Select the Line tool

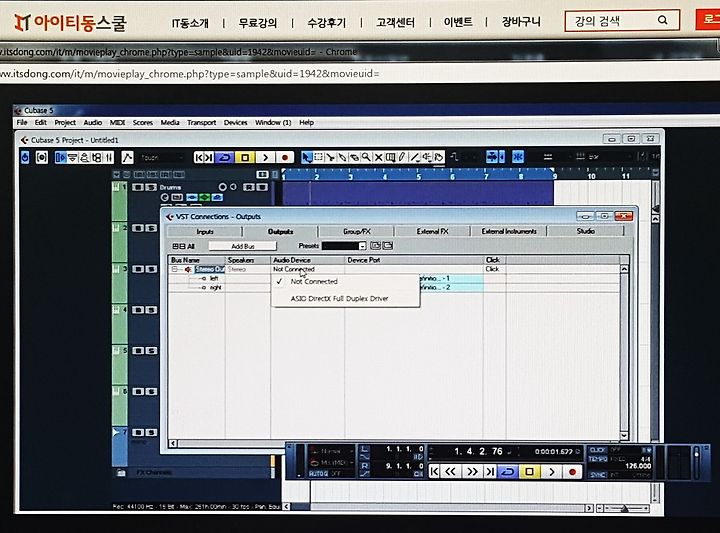415,157
